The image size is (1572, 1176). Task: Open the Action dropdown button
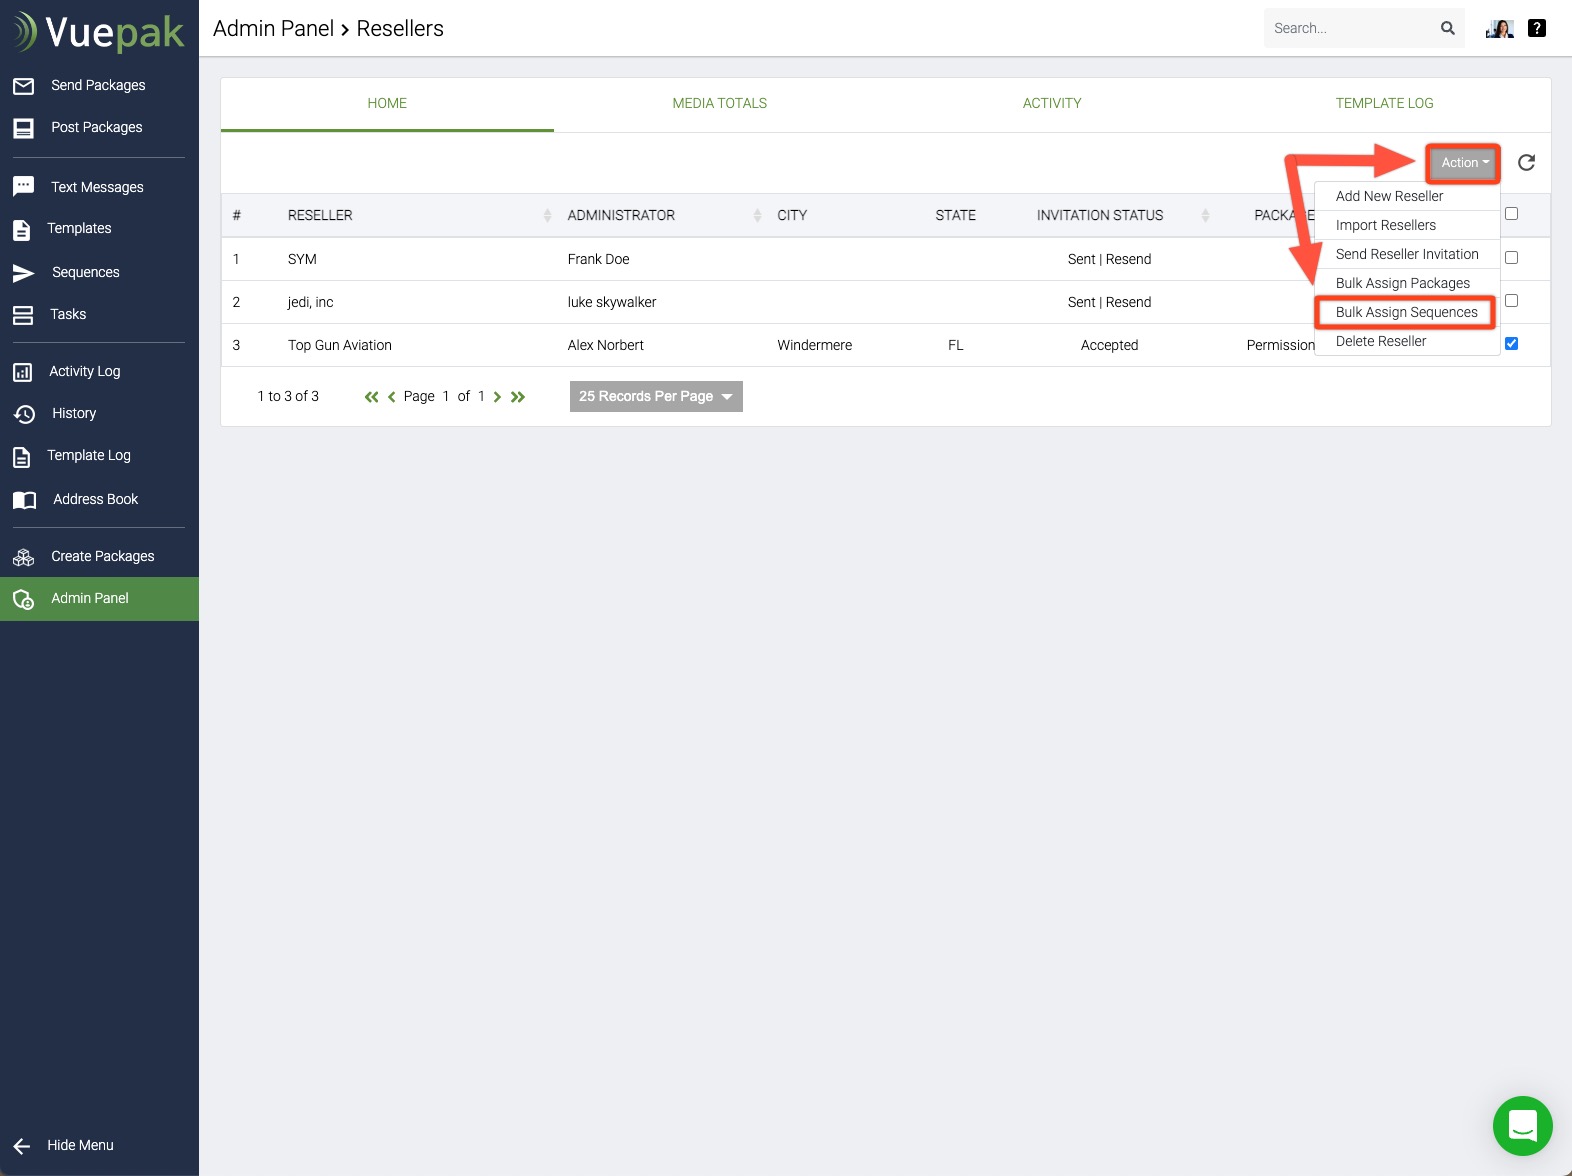[x=1464, y=163]
